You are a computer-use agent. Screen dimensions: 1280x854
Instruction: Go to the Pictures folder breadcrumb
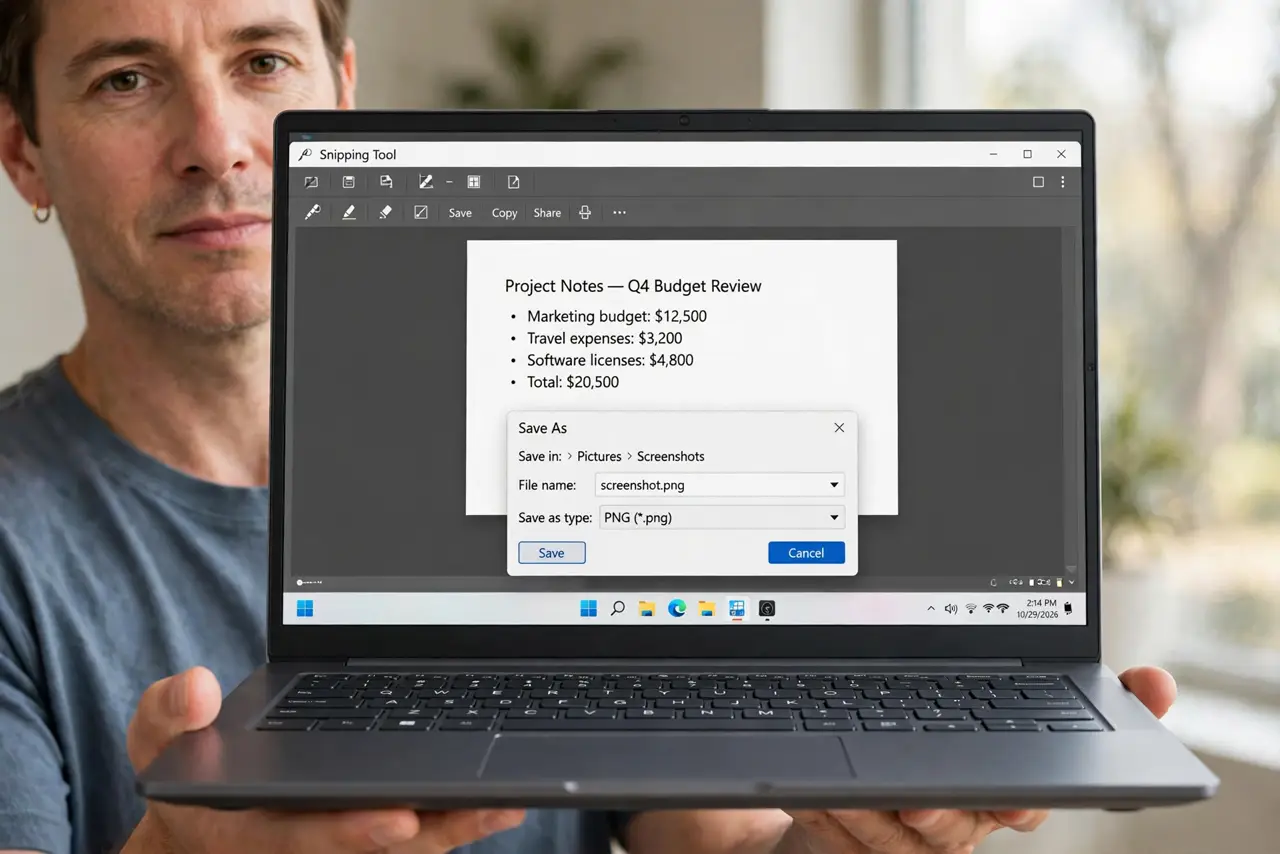coord(599,456)
